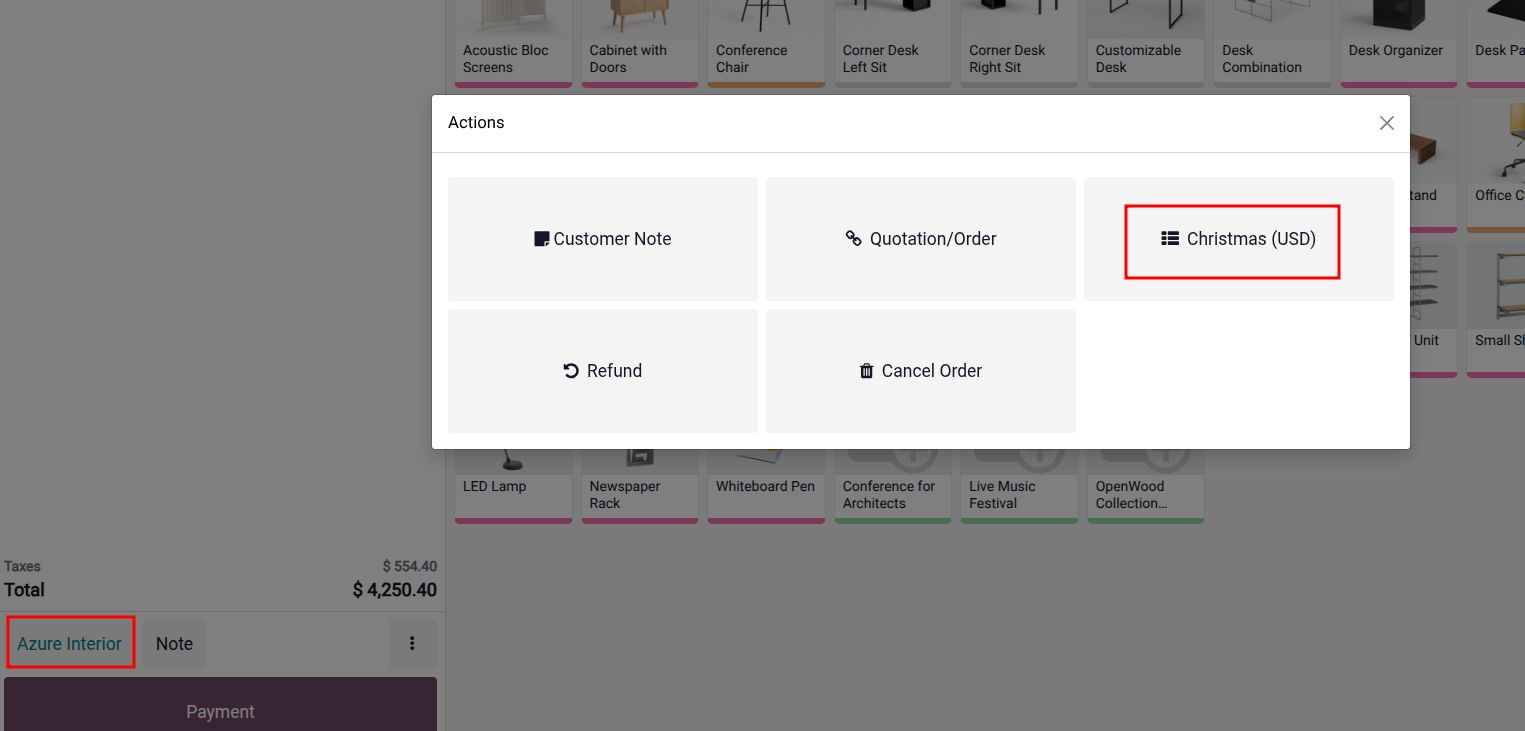
Task: Close the Actions dialog
Action: tap(1386, 123)
